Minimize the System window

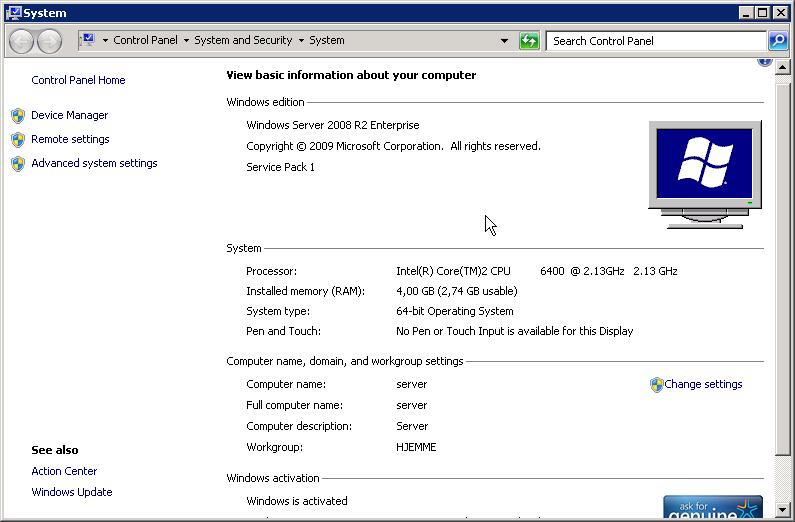click(x=745, y=13)
